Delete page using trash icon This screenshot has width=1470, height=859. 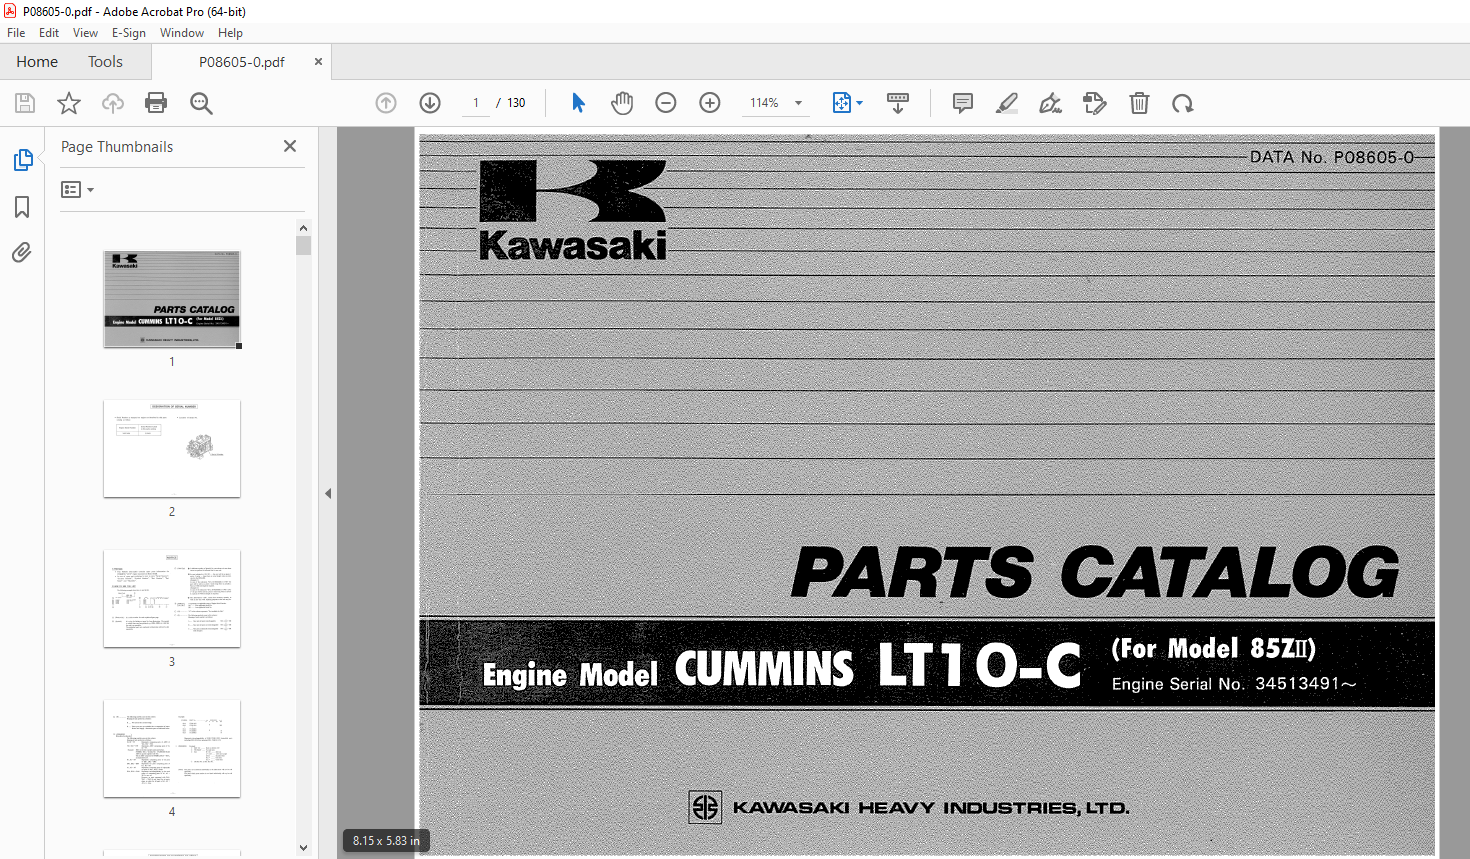coord(1139,103)
